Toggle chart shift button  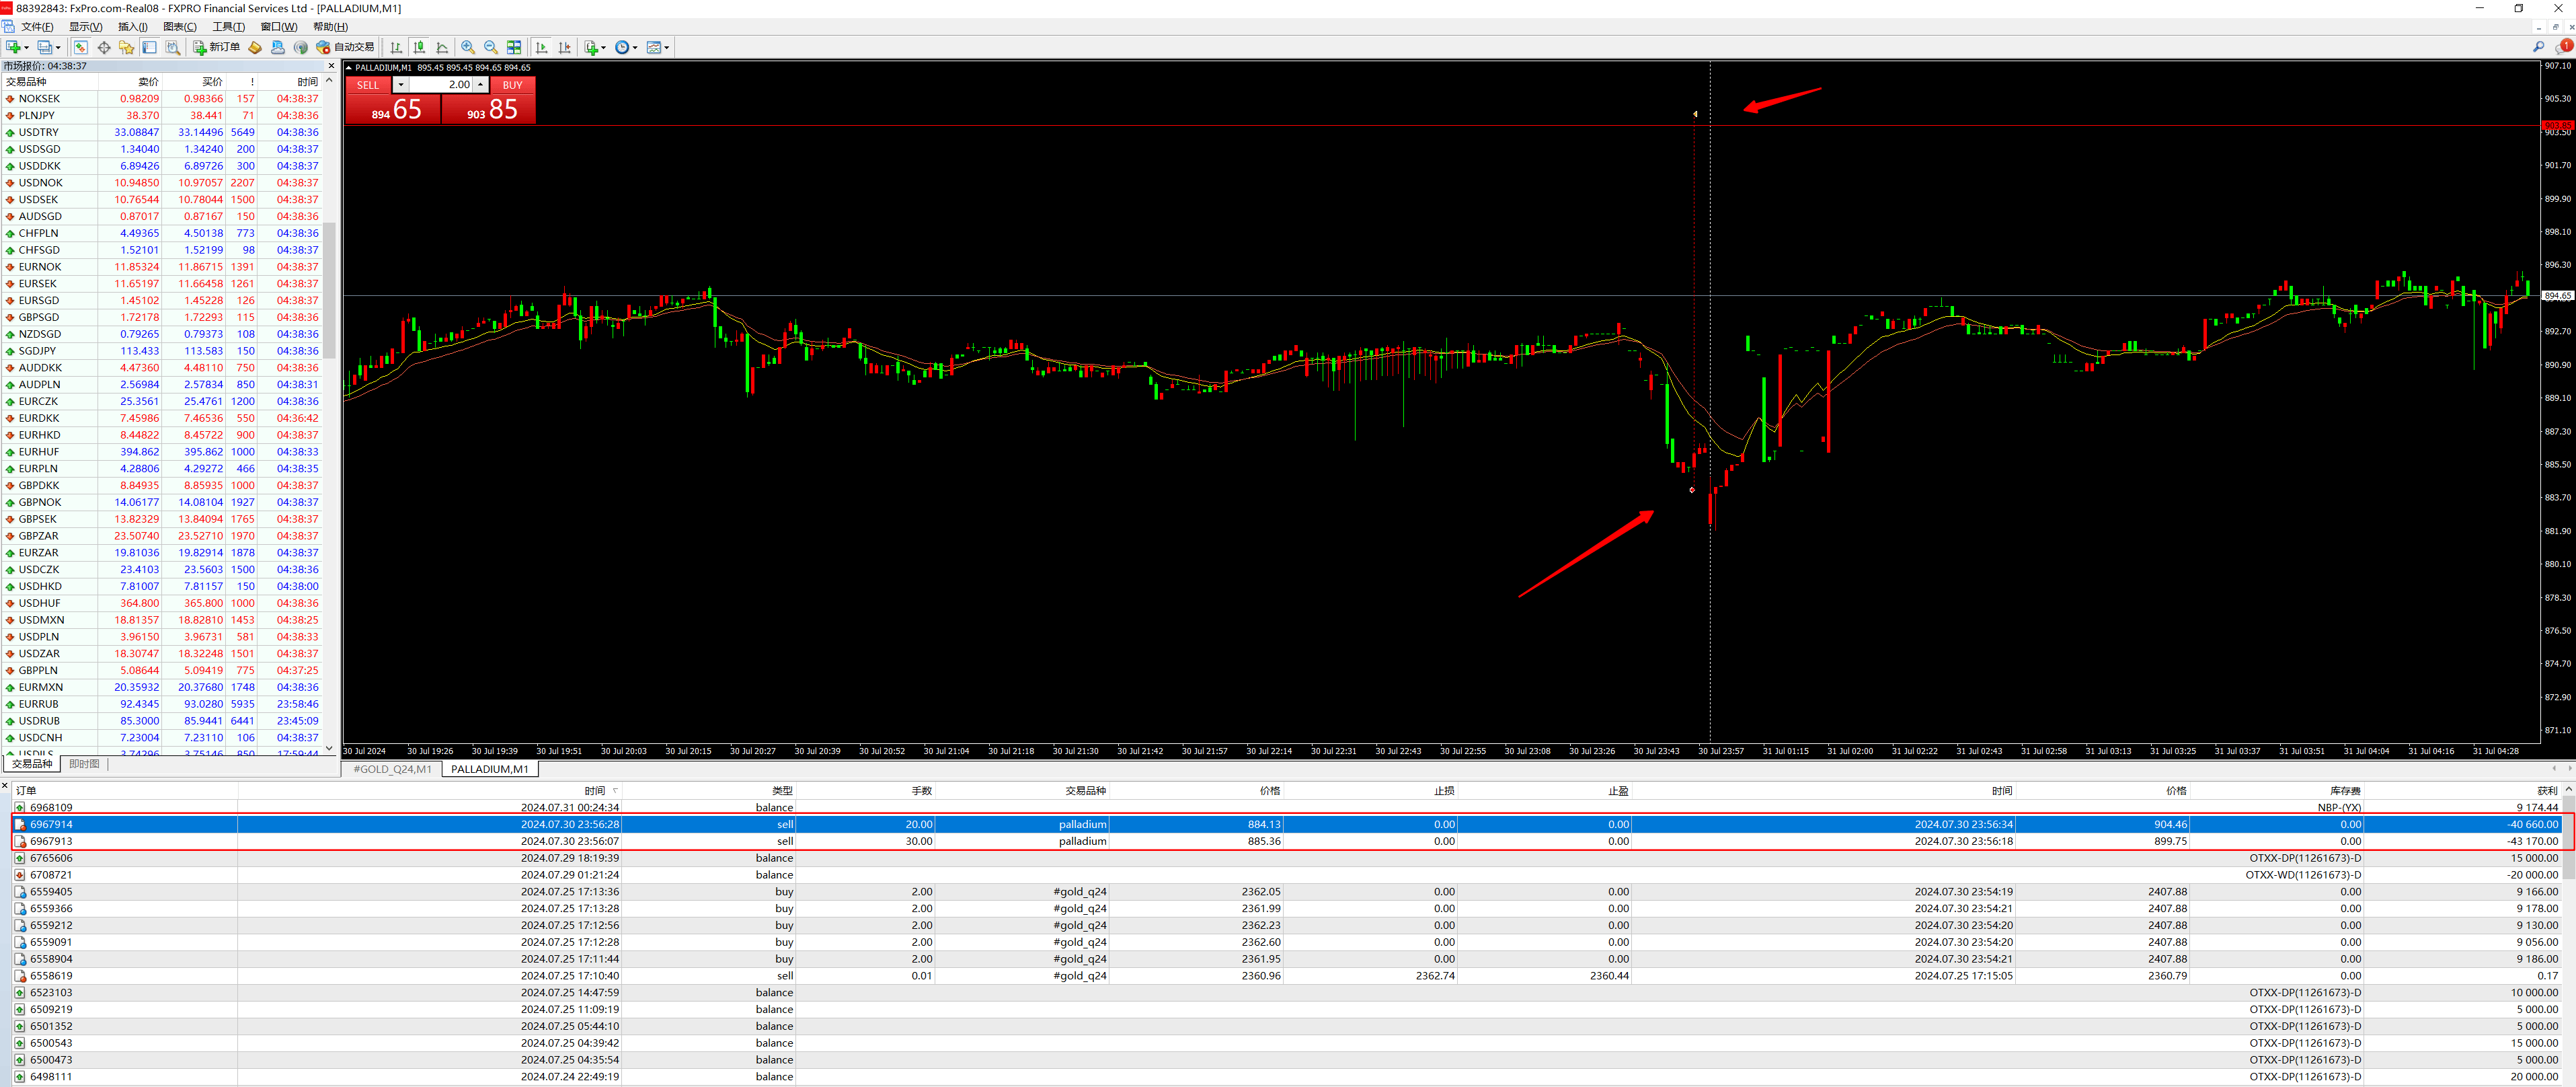565,47
